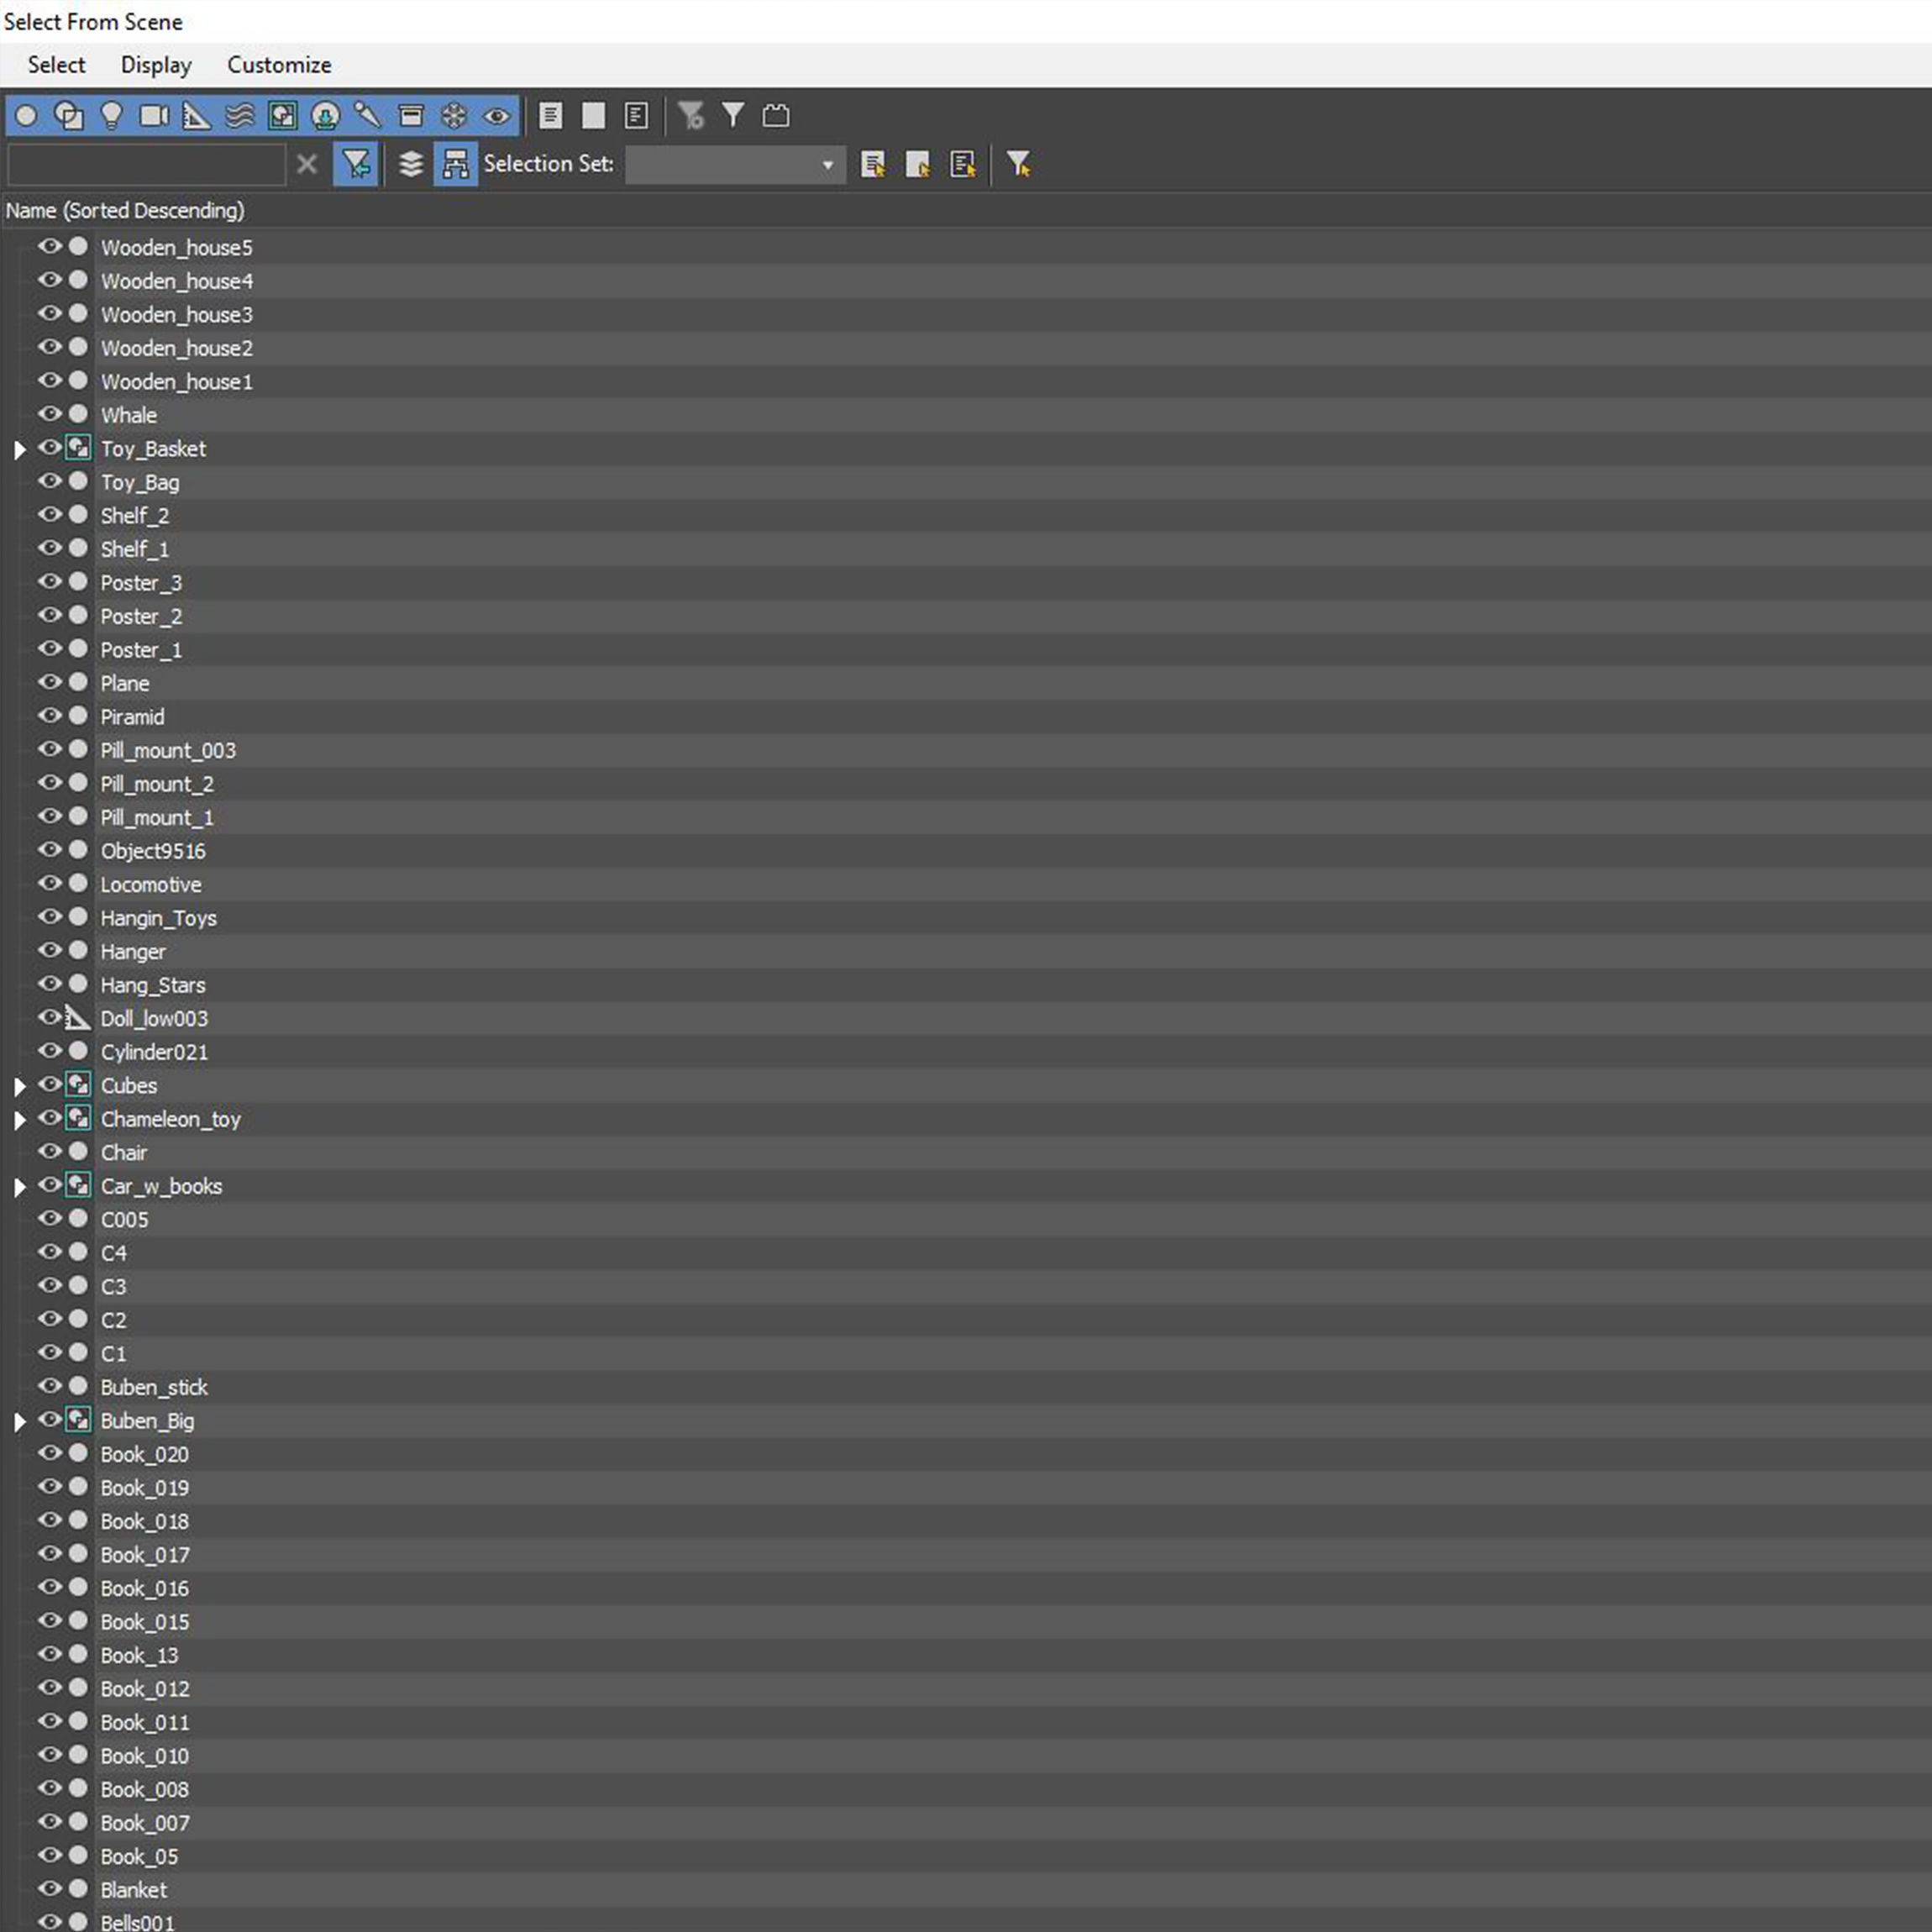
Task: Toggle visibility eye for Locomotive
Action: (x=49, y=884)
